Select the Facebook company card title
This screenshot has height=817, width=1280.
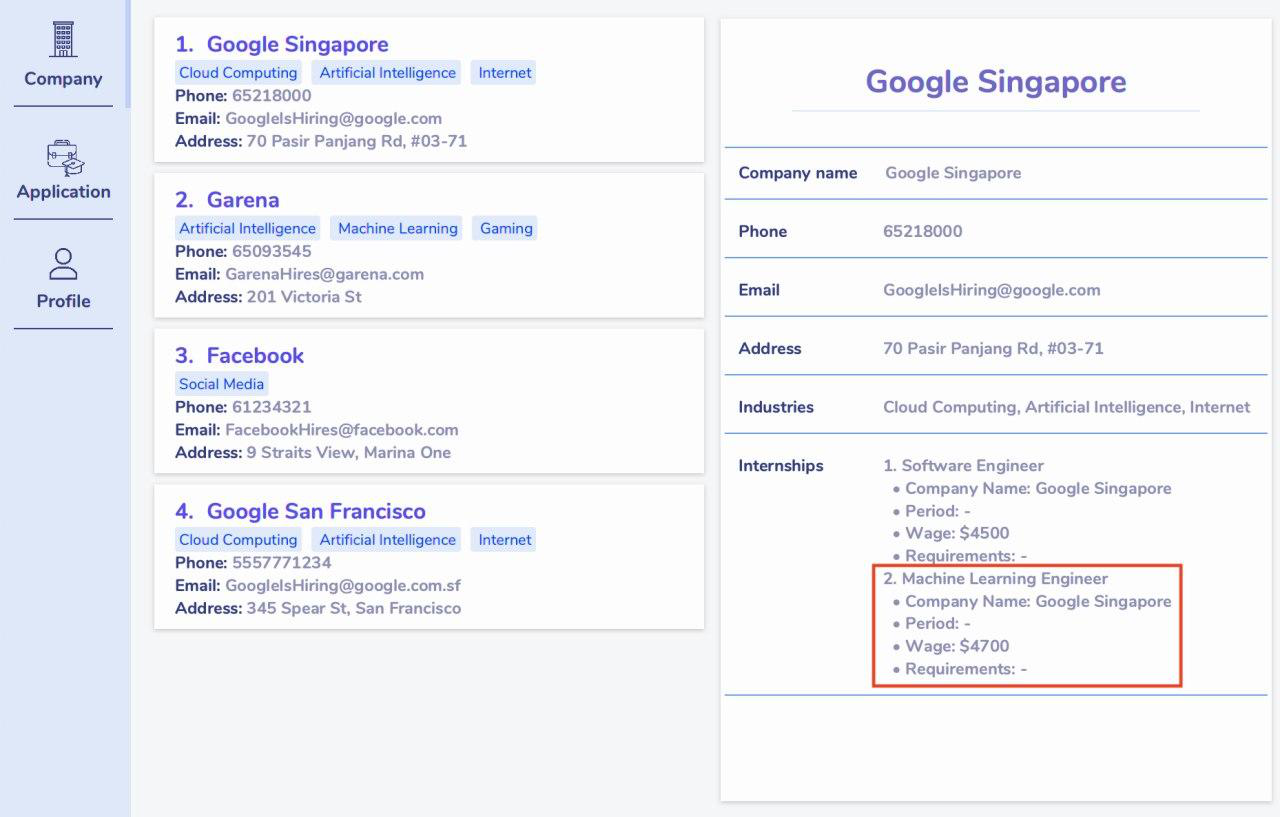[x=255, y=355]
